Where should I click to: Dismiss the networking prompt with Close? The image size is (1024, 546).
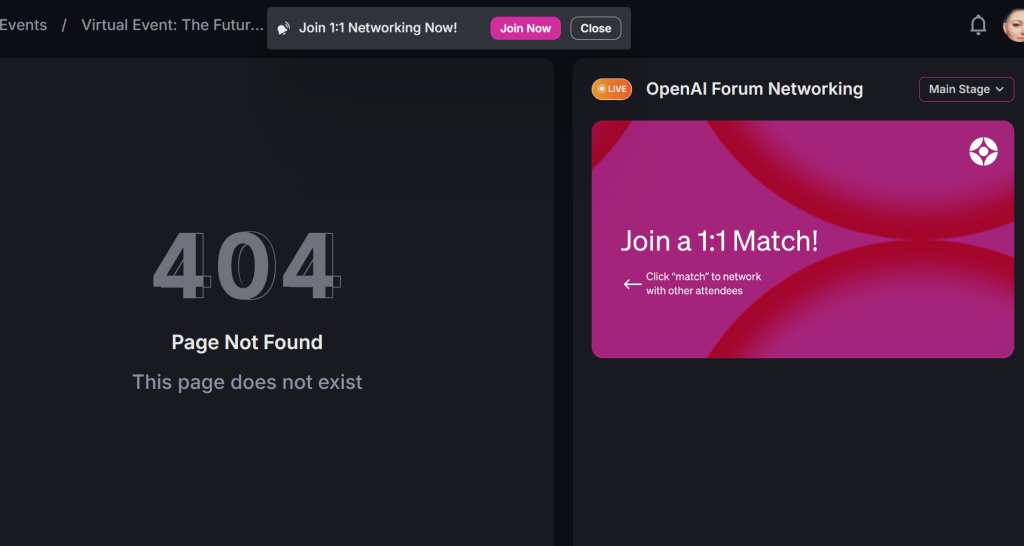595,28
